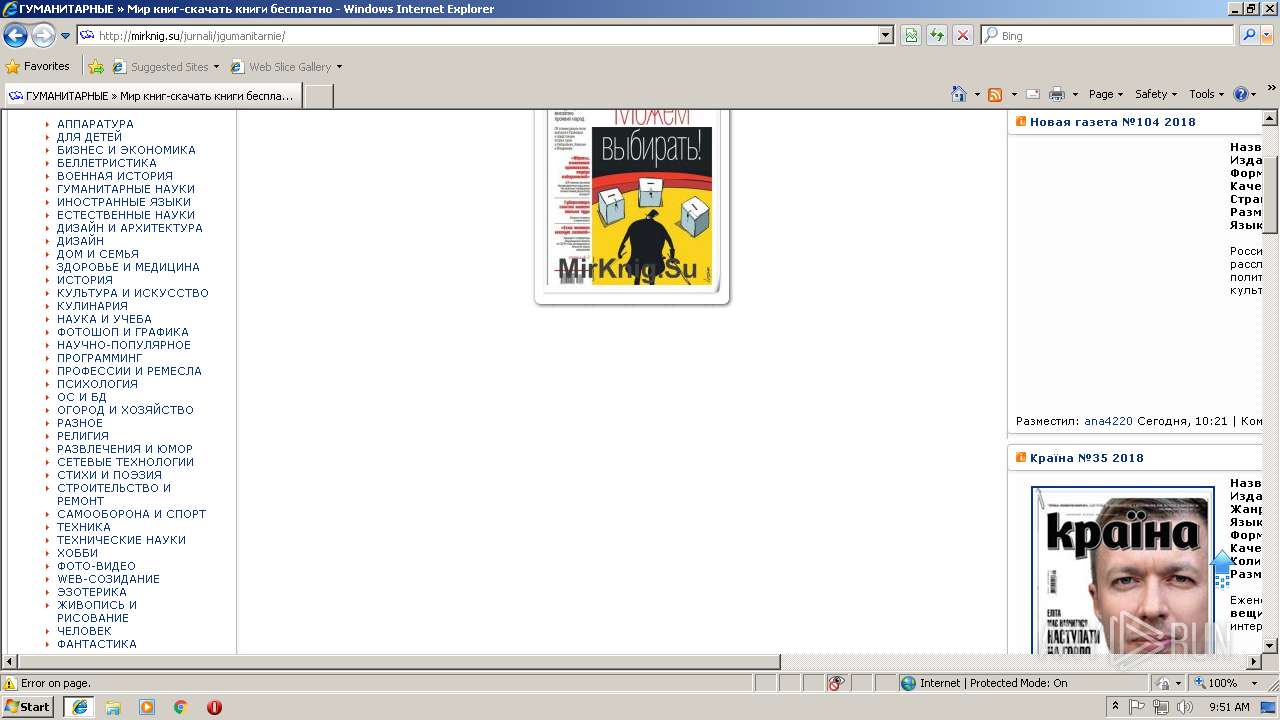Refresh the page with the Refresh icon
Viewport: 1280px width, 720px height.
pyautogui.click(x=937, y=35)
